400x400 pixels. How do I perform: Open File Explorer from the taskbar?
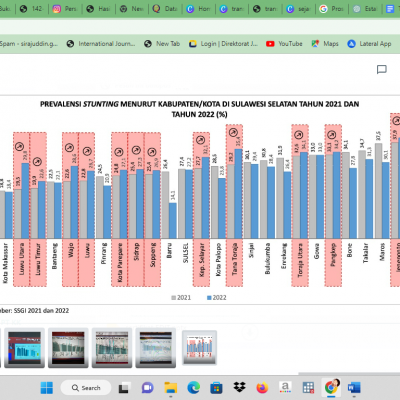(x=171, y=388)
